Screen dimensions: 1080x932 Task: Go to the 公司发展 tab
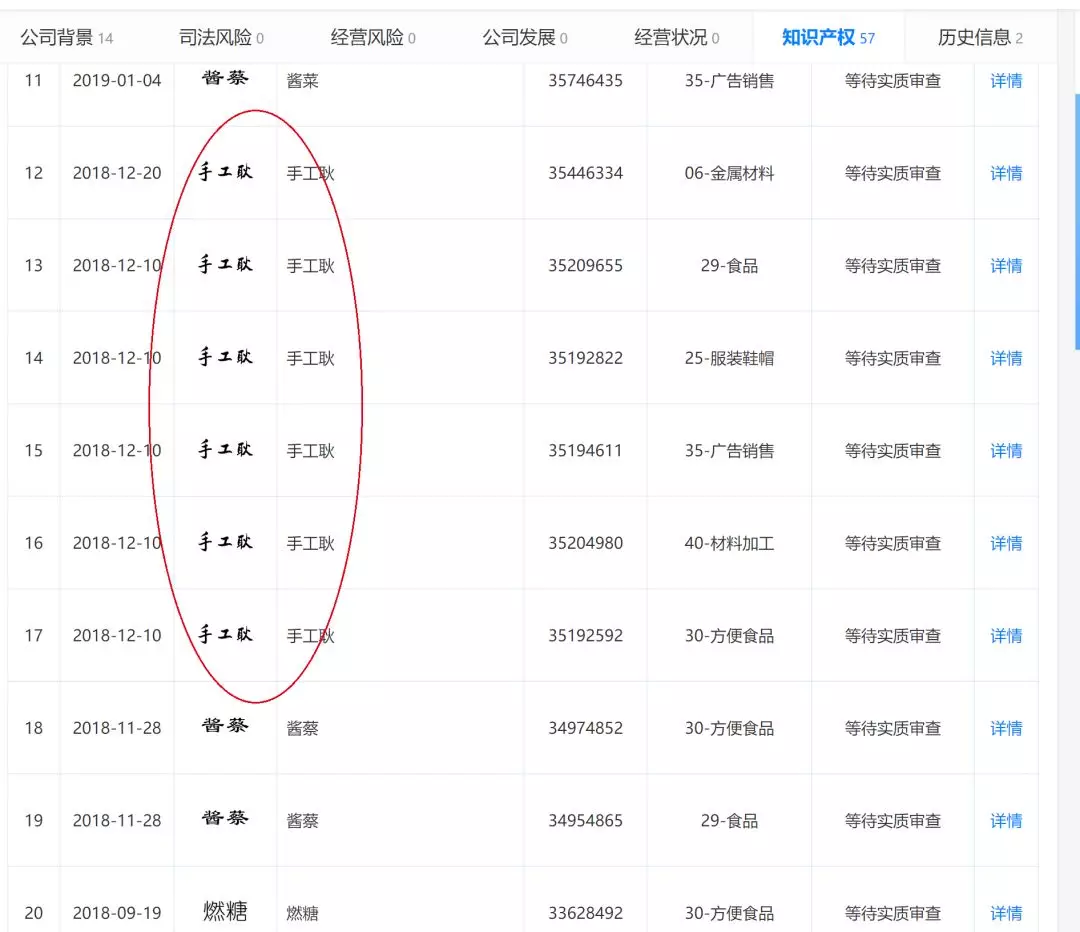pyautogui.click(x=524, y=38)
